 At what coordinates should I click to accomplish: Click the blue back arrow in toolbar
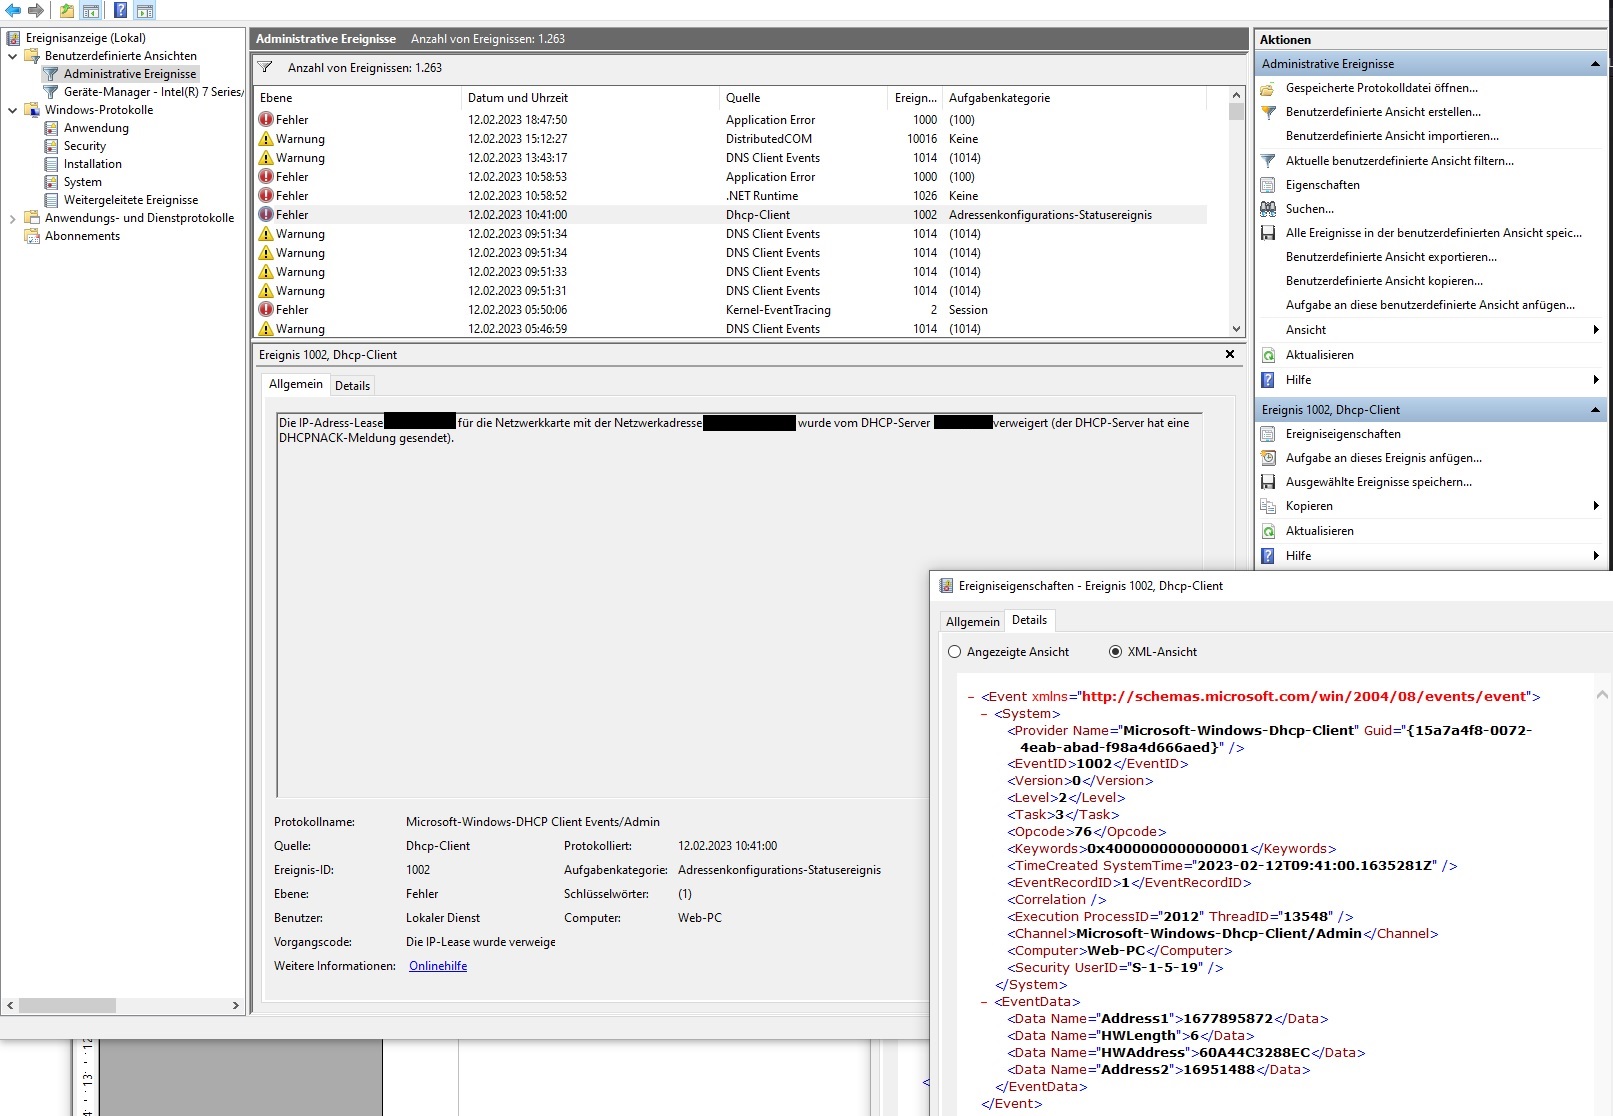(x=13, y=10)
